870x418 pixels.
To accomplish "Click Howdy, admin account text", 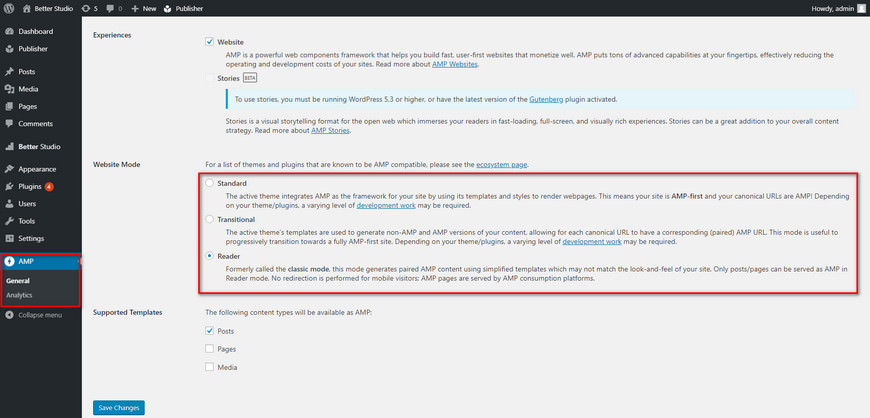I will click(x=835, y=8).
